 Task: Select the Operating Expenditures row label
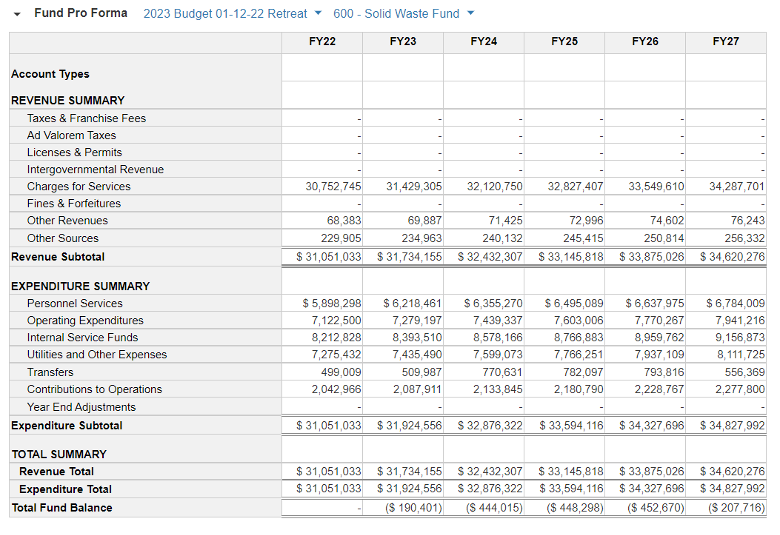[x=85, y=321]
